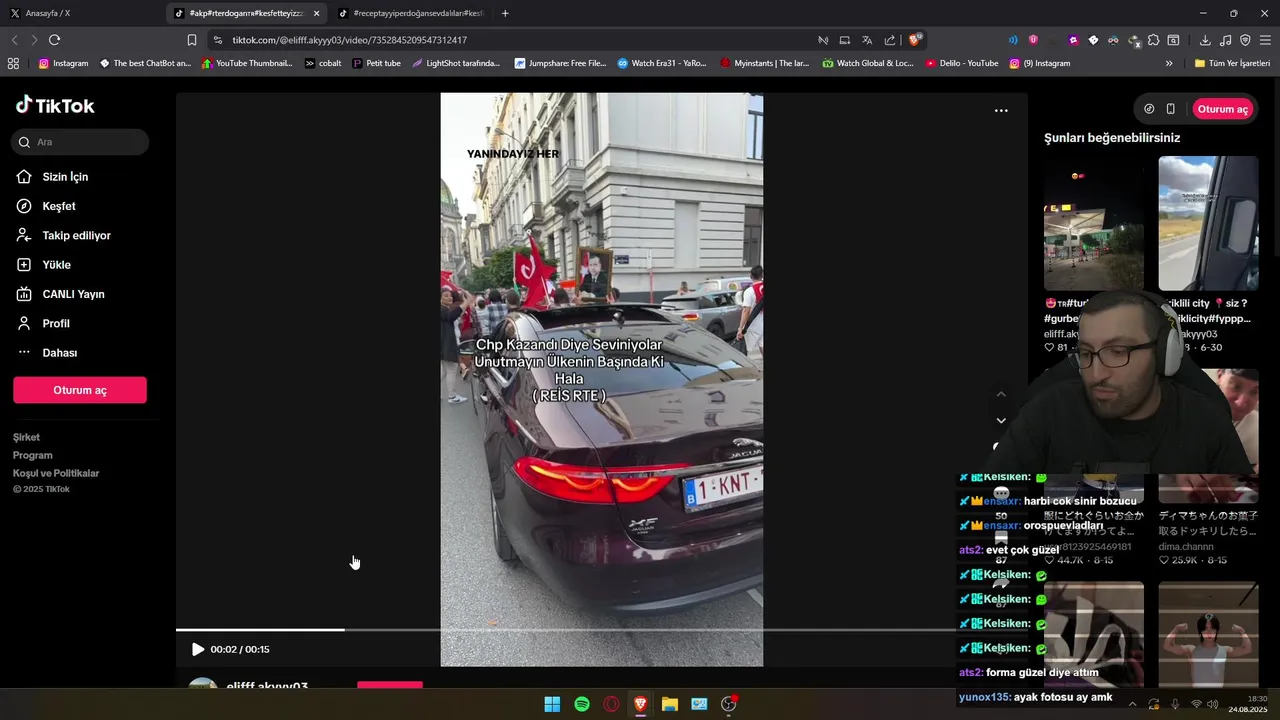Click the TikTok logo

(x=55, y=105)
